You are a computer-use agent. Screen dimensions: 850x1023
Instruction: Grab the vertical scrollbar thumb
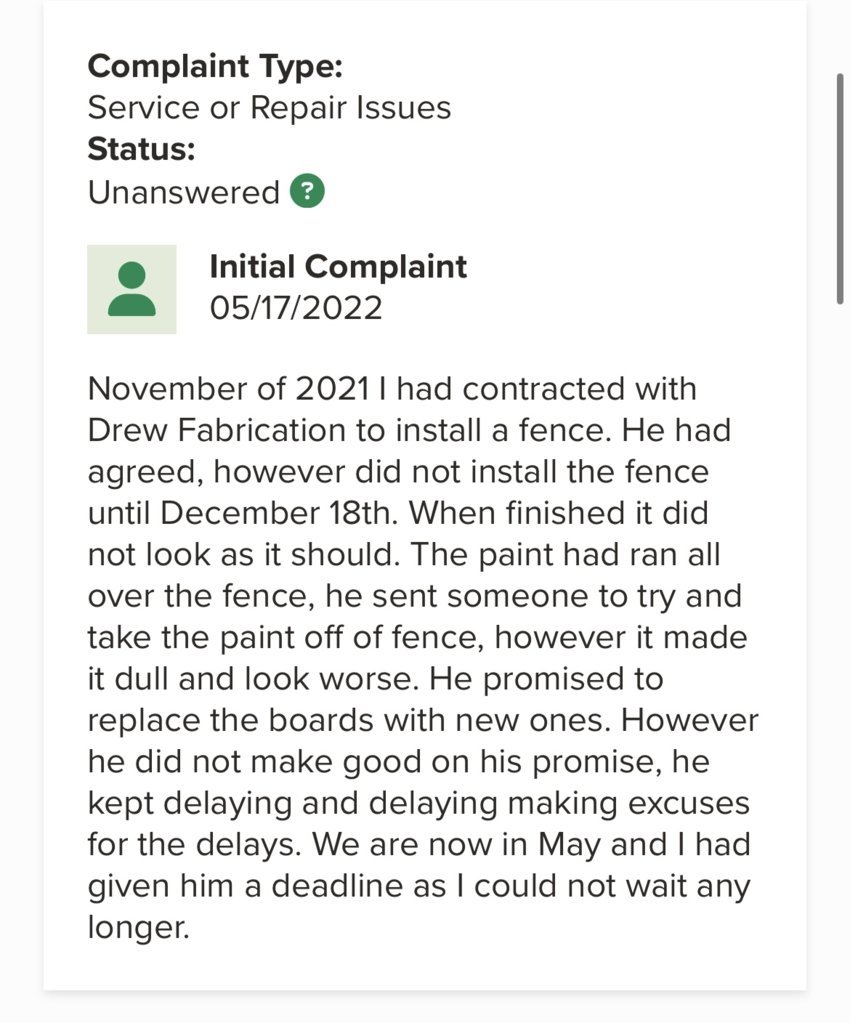coord(840,189)
